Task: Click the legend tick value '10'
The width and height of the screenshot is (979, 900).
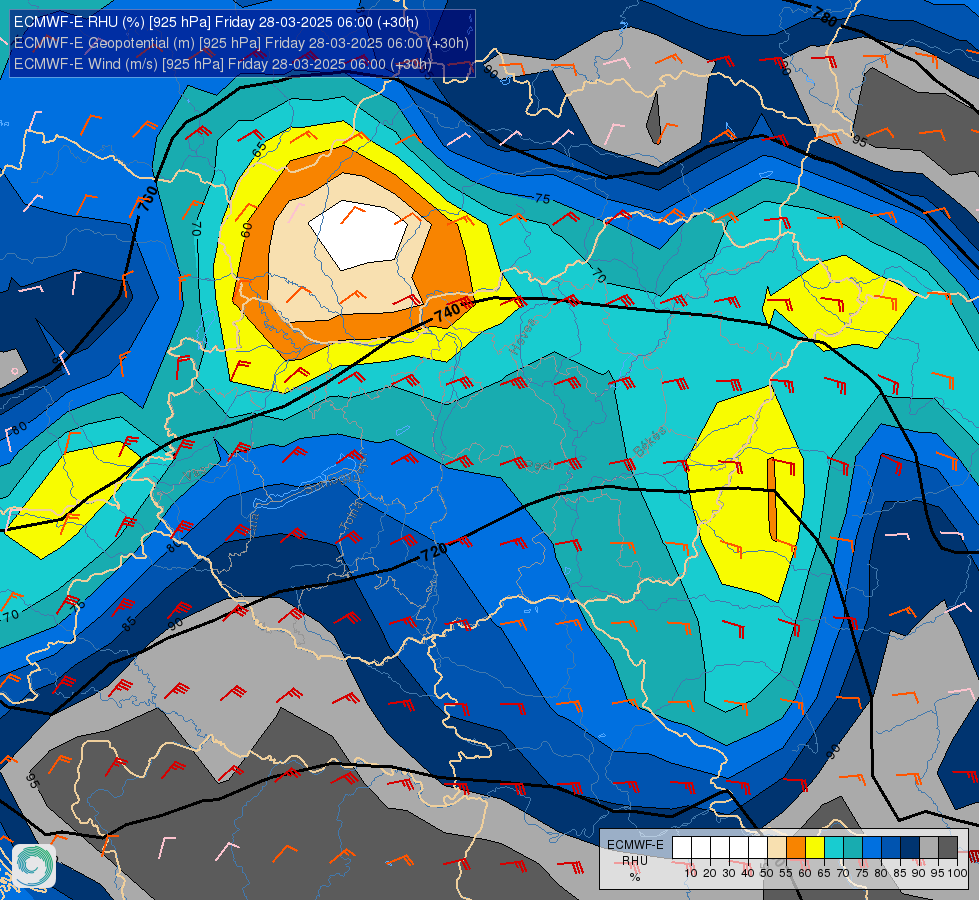Action: [691, 873]
